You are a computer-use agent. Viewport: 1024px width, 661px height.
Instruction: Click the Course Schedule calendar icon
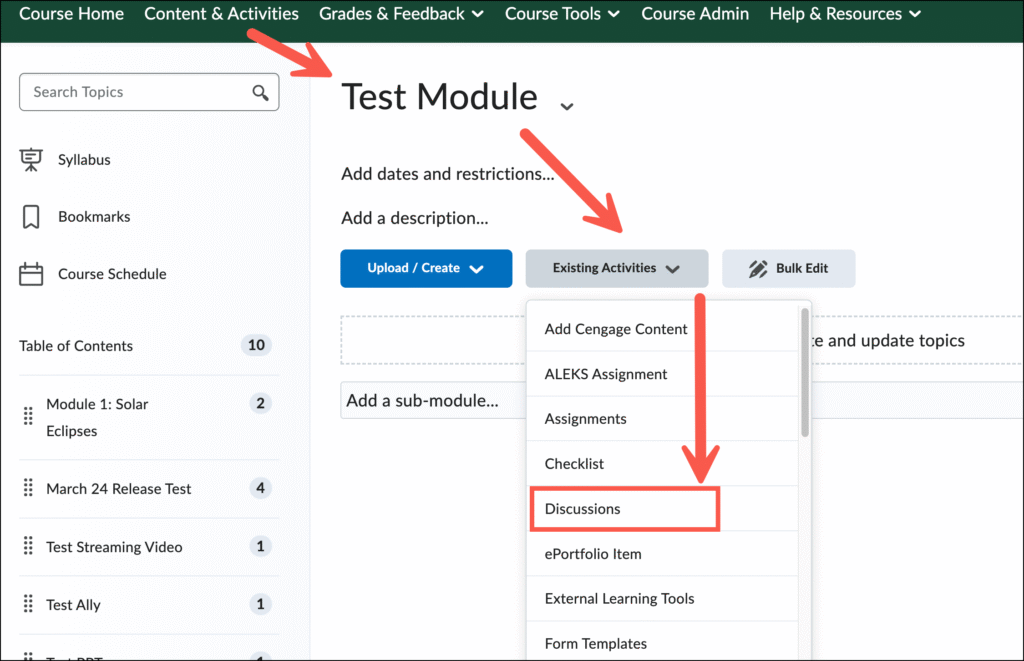pyautogui.click(x=31, y=274)
